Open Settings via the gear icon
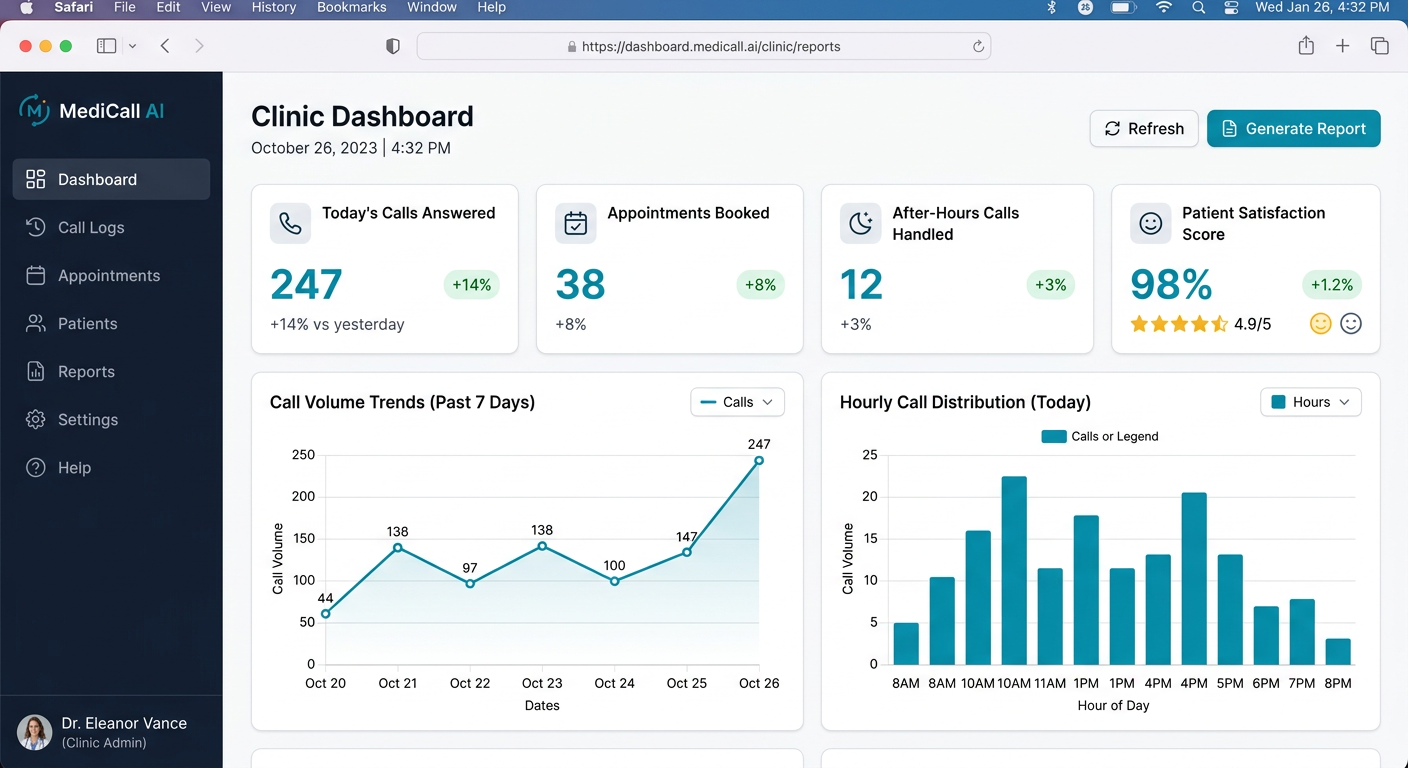This screenshot has width=1408, height=768. point(35,419)
